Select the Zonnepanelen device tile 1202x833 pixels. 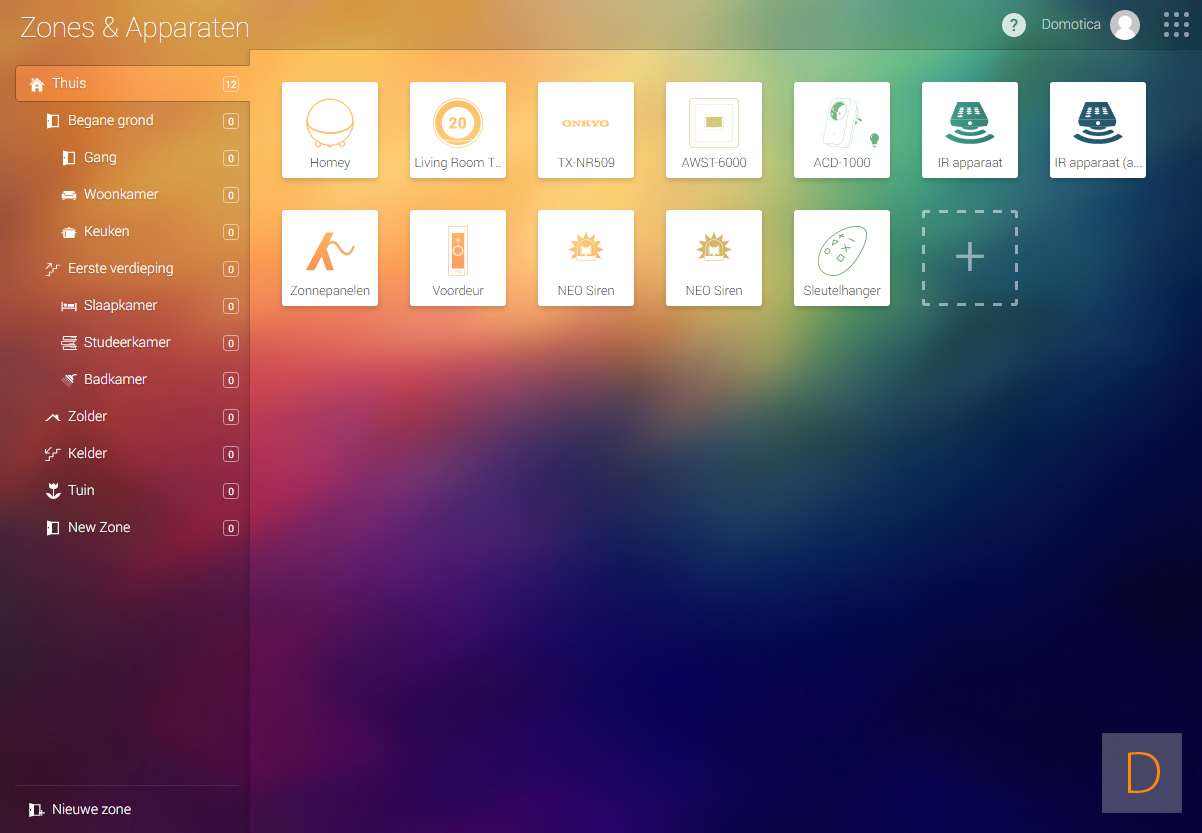pyautogui.click(x=330, y=258)
